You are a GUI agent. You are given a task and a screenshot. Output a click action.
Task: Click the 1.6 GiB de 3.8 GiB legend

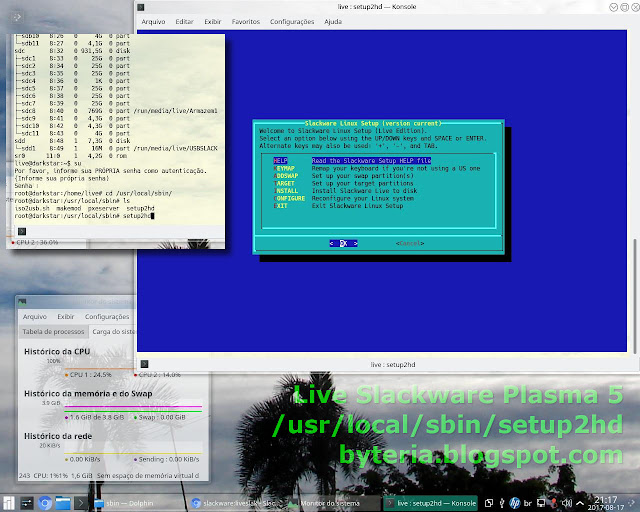point(94,417)
